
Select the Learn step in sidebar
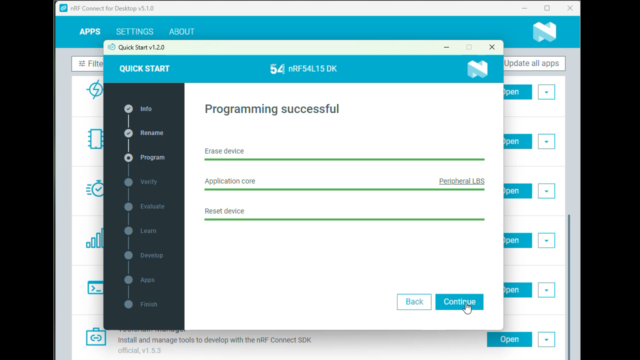(x=140, y=231)
